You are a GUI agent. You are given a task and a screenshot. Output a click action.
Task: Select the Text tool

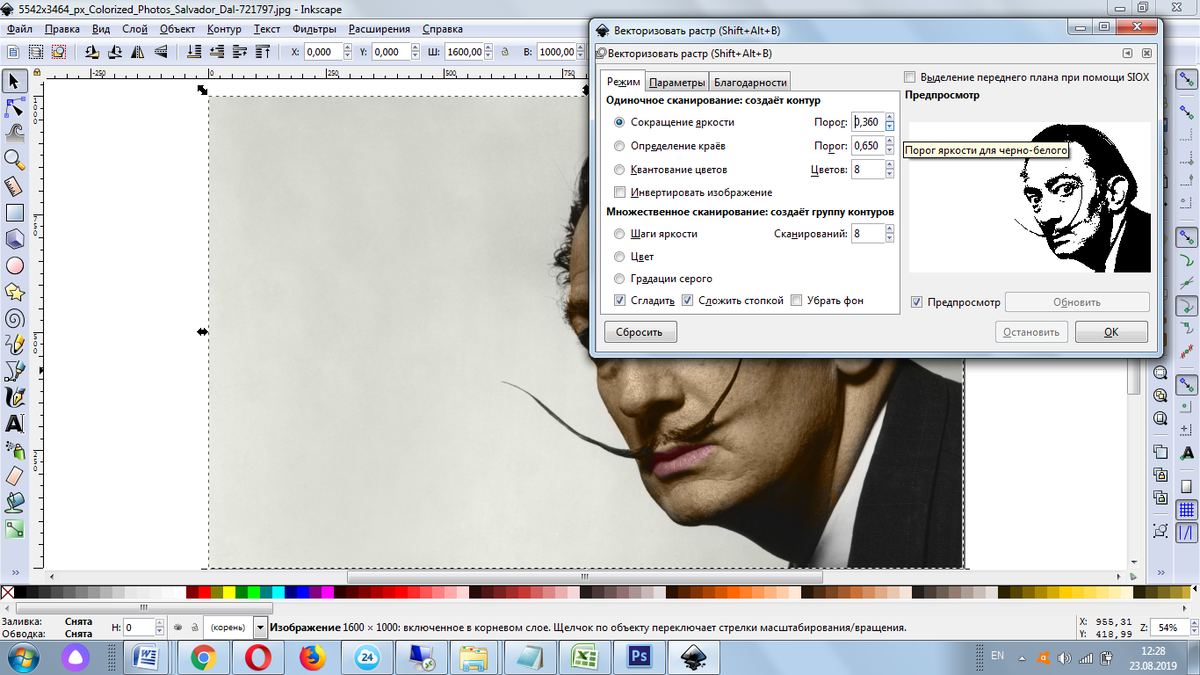[15, 423]
